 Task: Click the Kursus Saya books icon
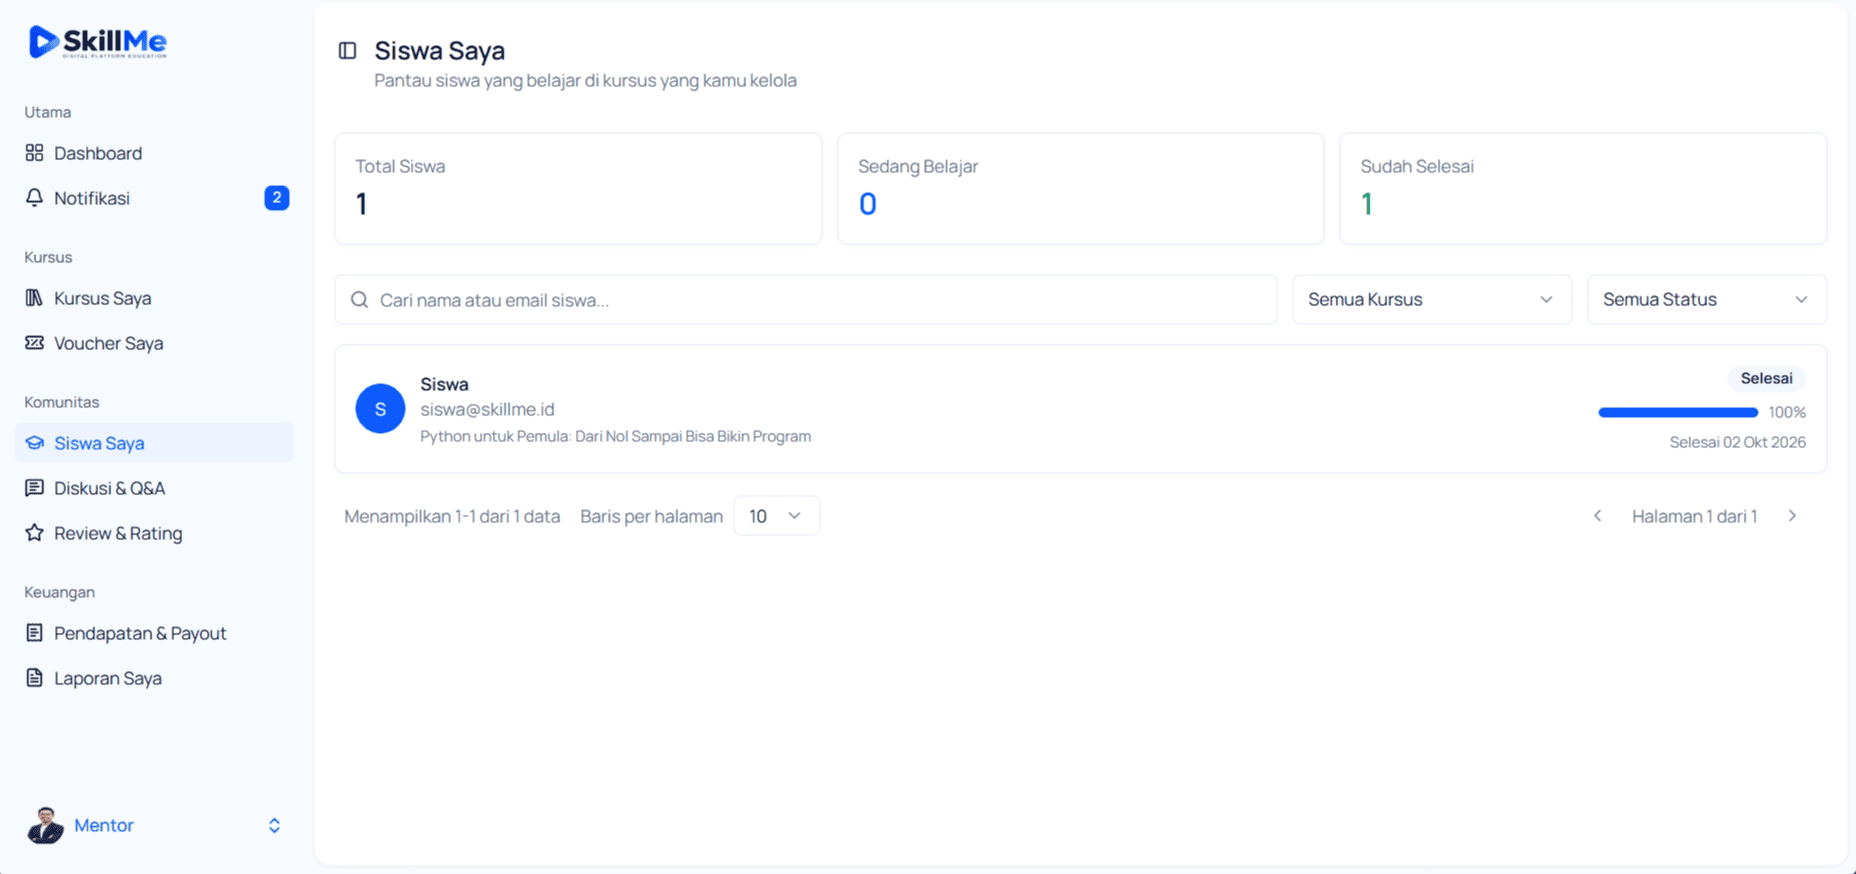(x=34, y=298)
